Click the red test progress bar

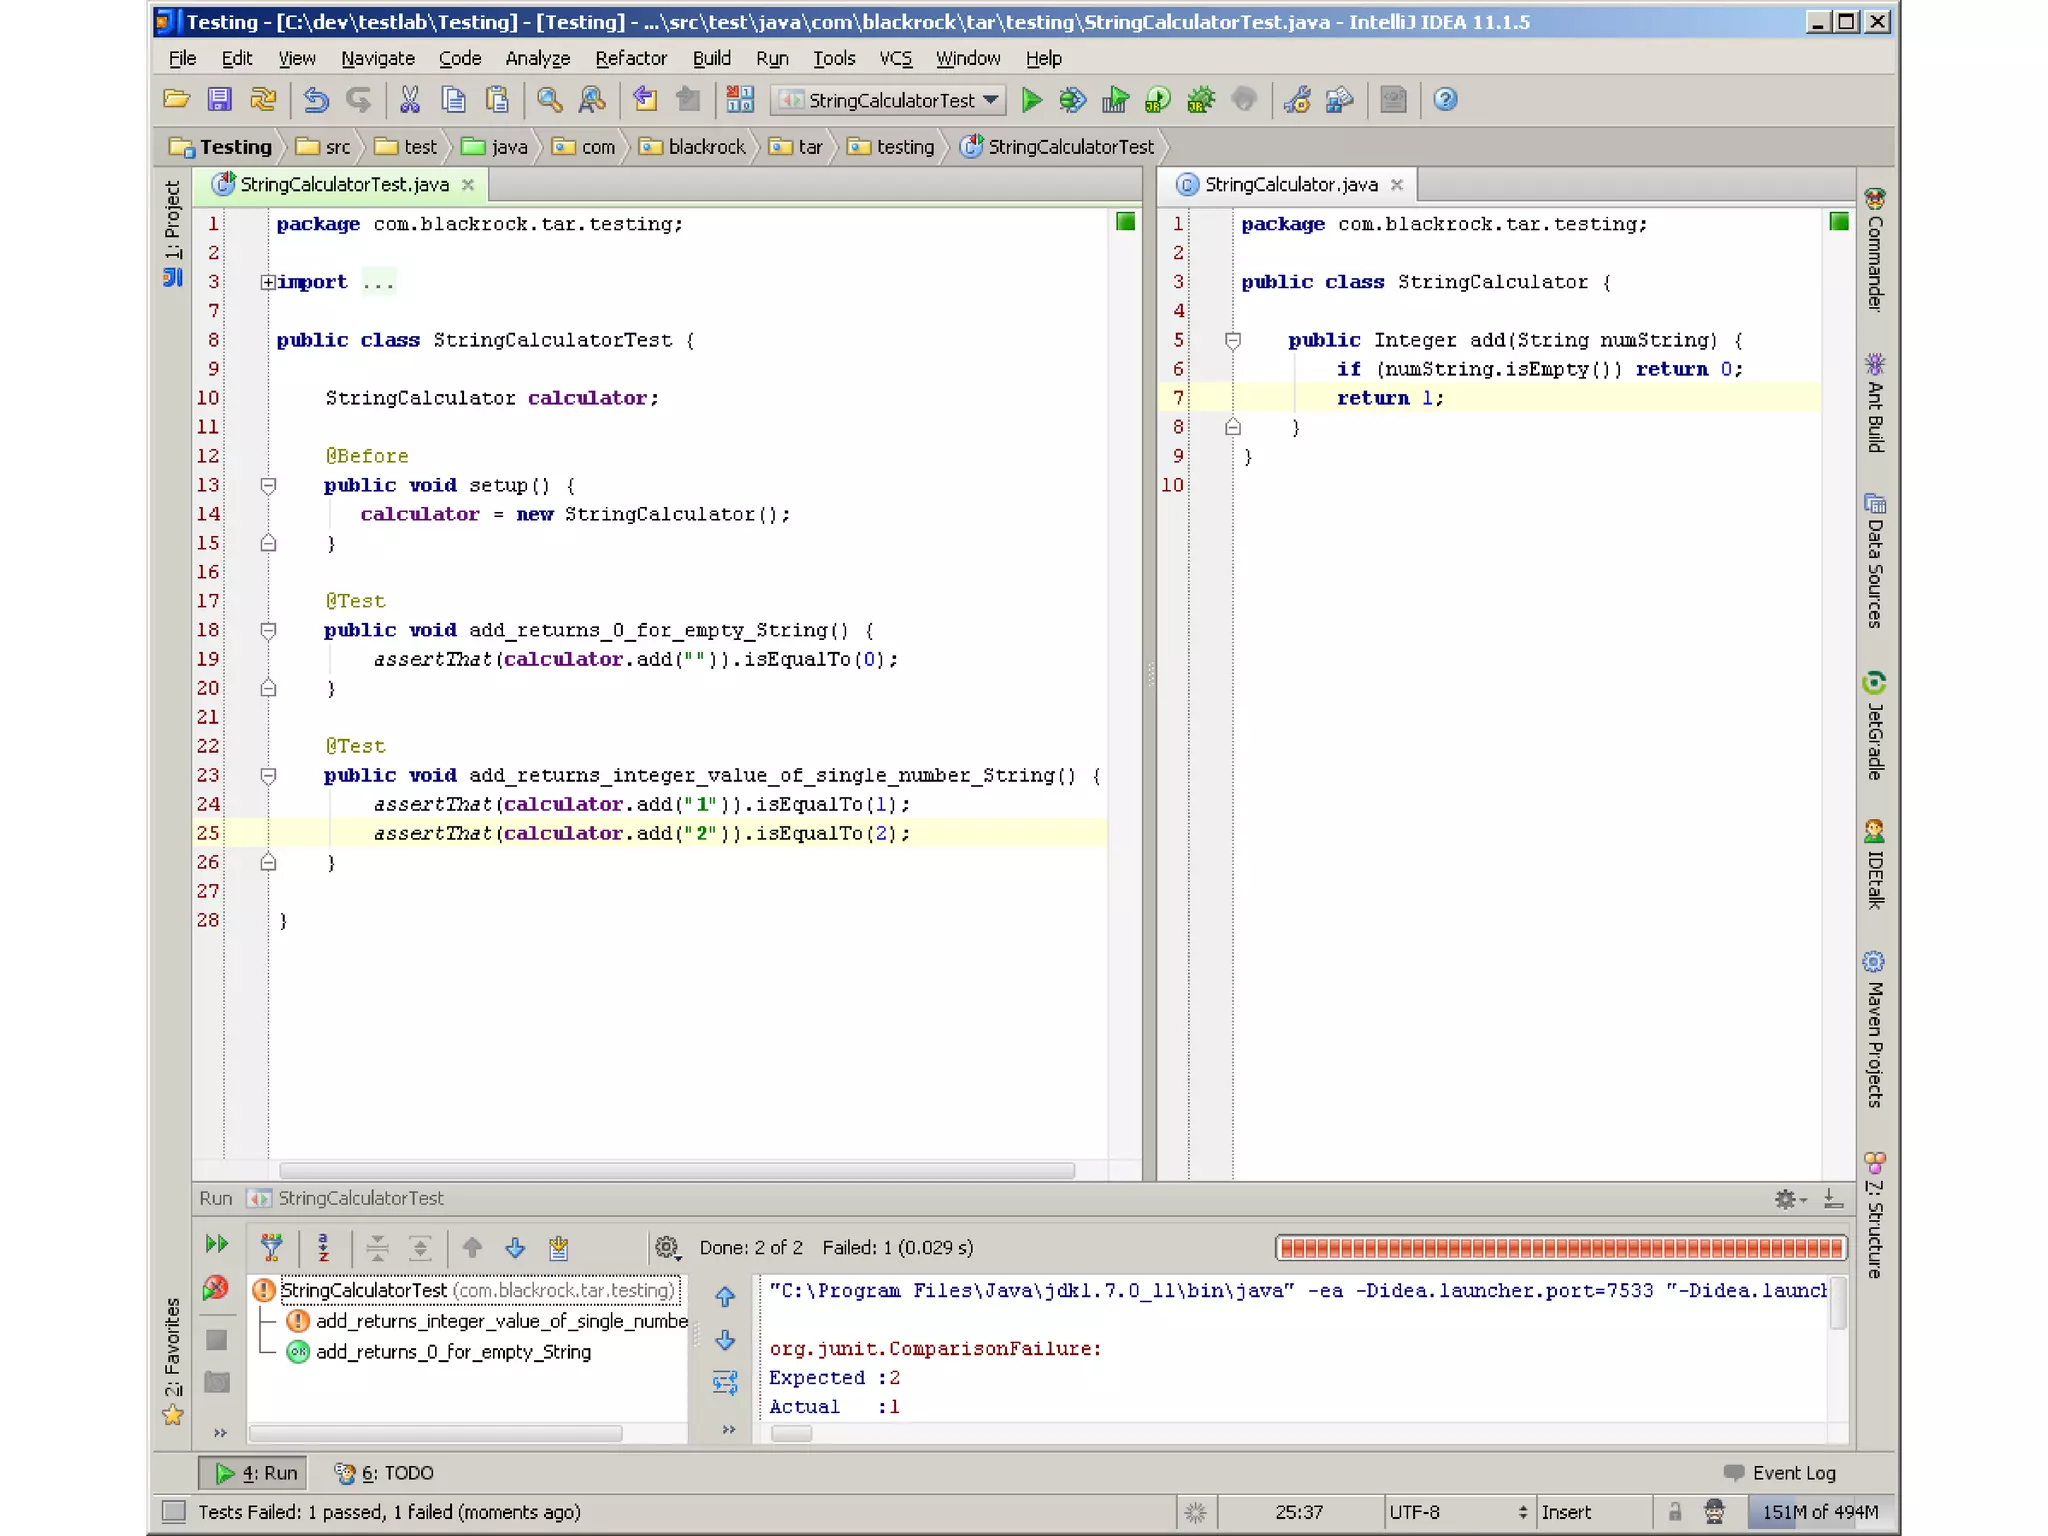tap(1561, 1247)
